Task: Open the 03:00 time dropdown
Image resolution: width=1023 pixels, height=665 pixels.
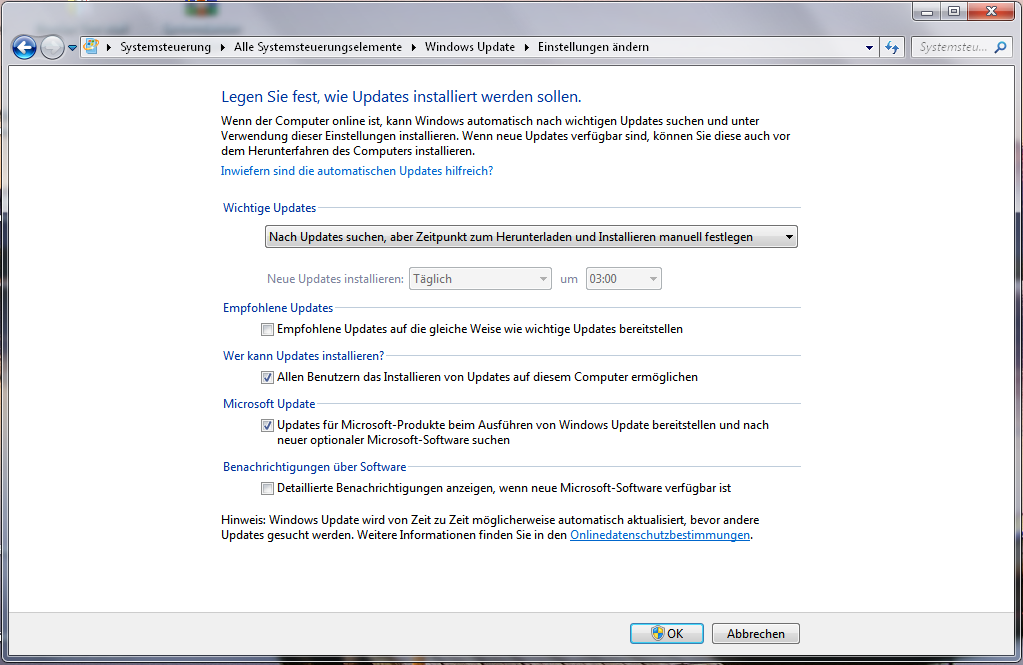Action: tap(624, 279)
